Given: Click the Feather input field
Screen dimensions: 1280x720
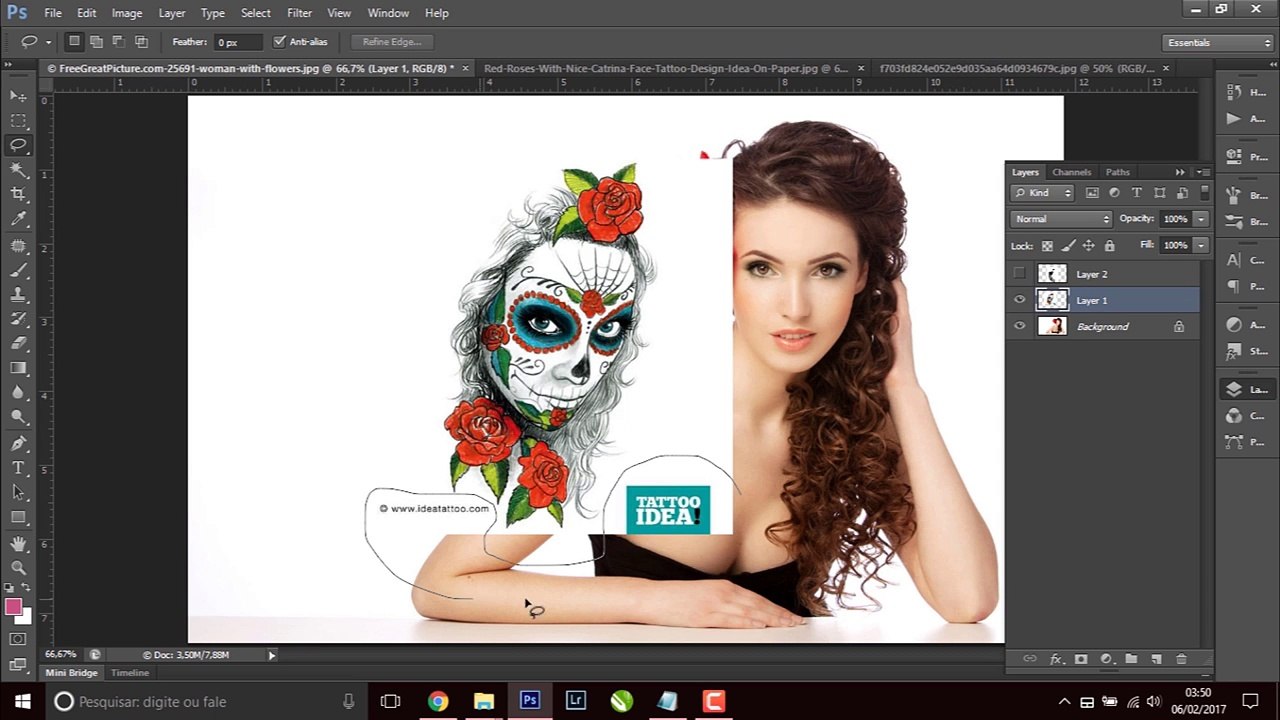Looking at the screenshot, I should click(x=238, y=42).
